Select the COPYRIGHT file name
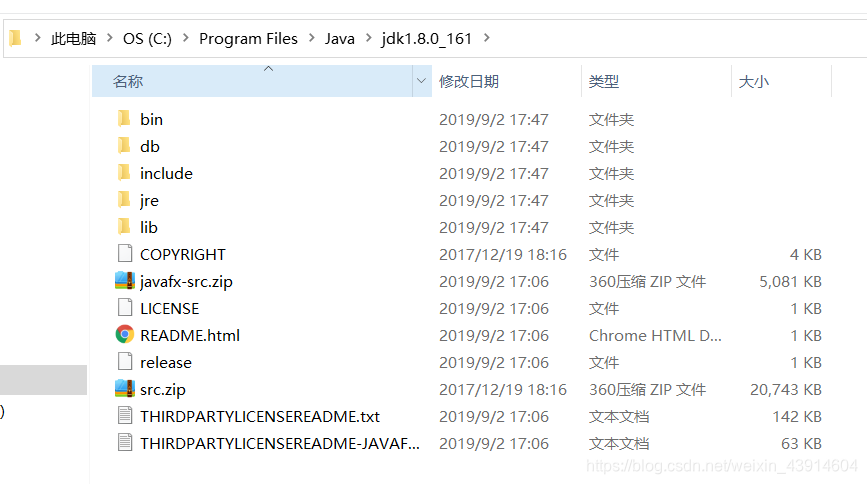The height and width of the screenshot is (484, 867). pos(182,254)
